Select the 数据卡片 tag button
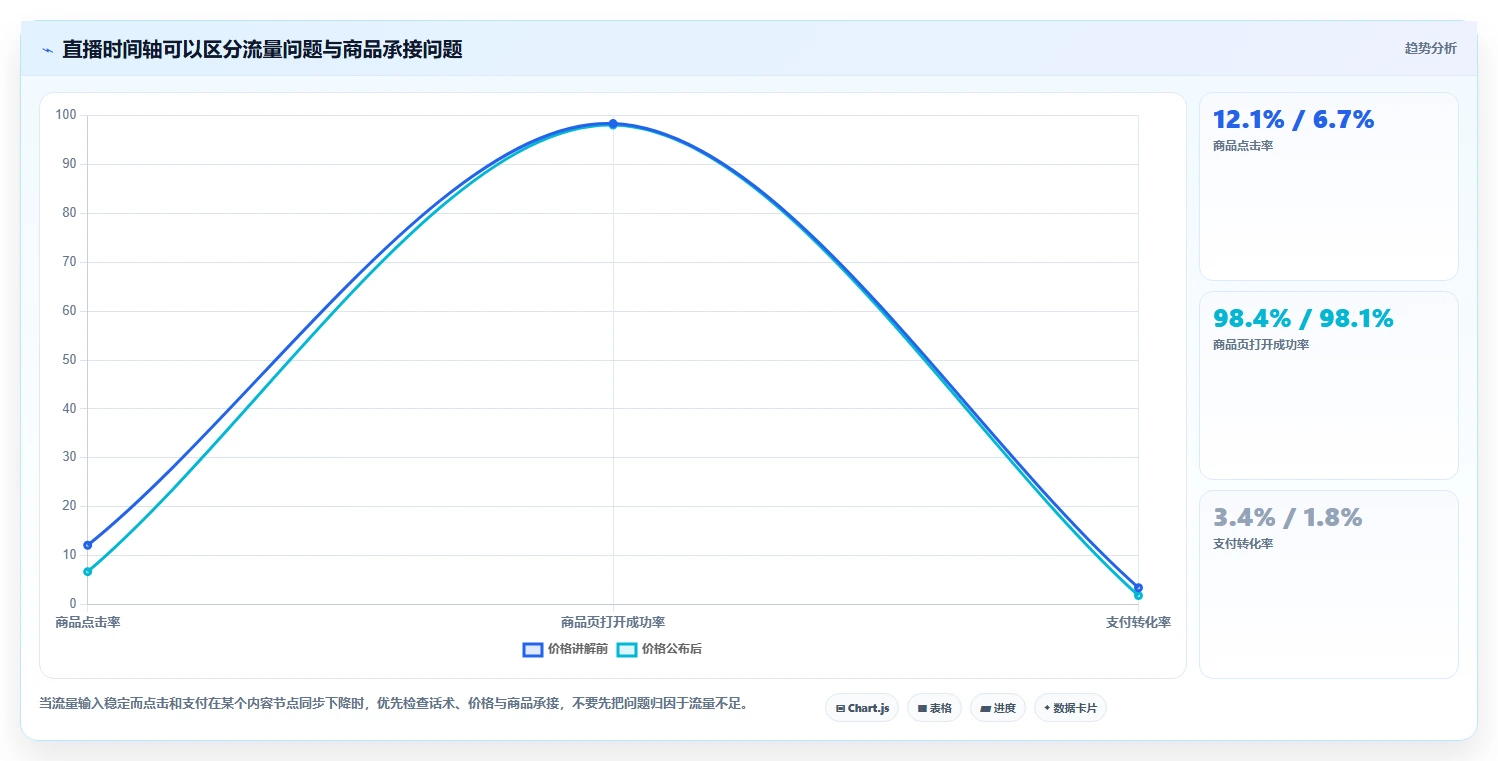This screenshot has height=761, width=1498. (x=1070, y=708)
